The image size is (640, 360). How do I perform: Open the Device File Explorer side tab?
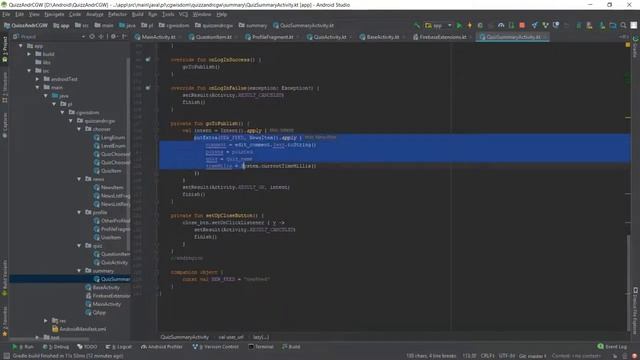(x=635, y=311)
